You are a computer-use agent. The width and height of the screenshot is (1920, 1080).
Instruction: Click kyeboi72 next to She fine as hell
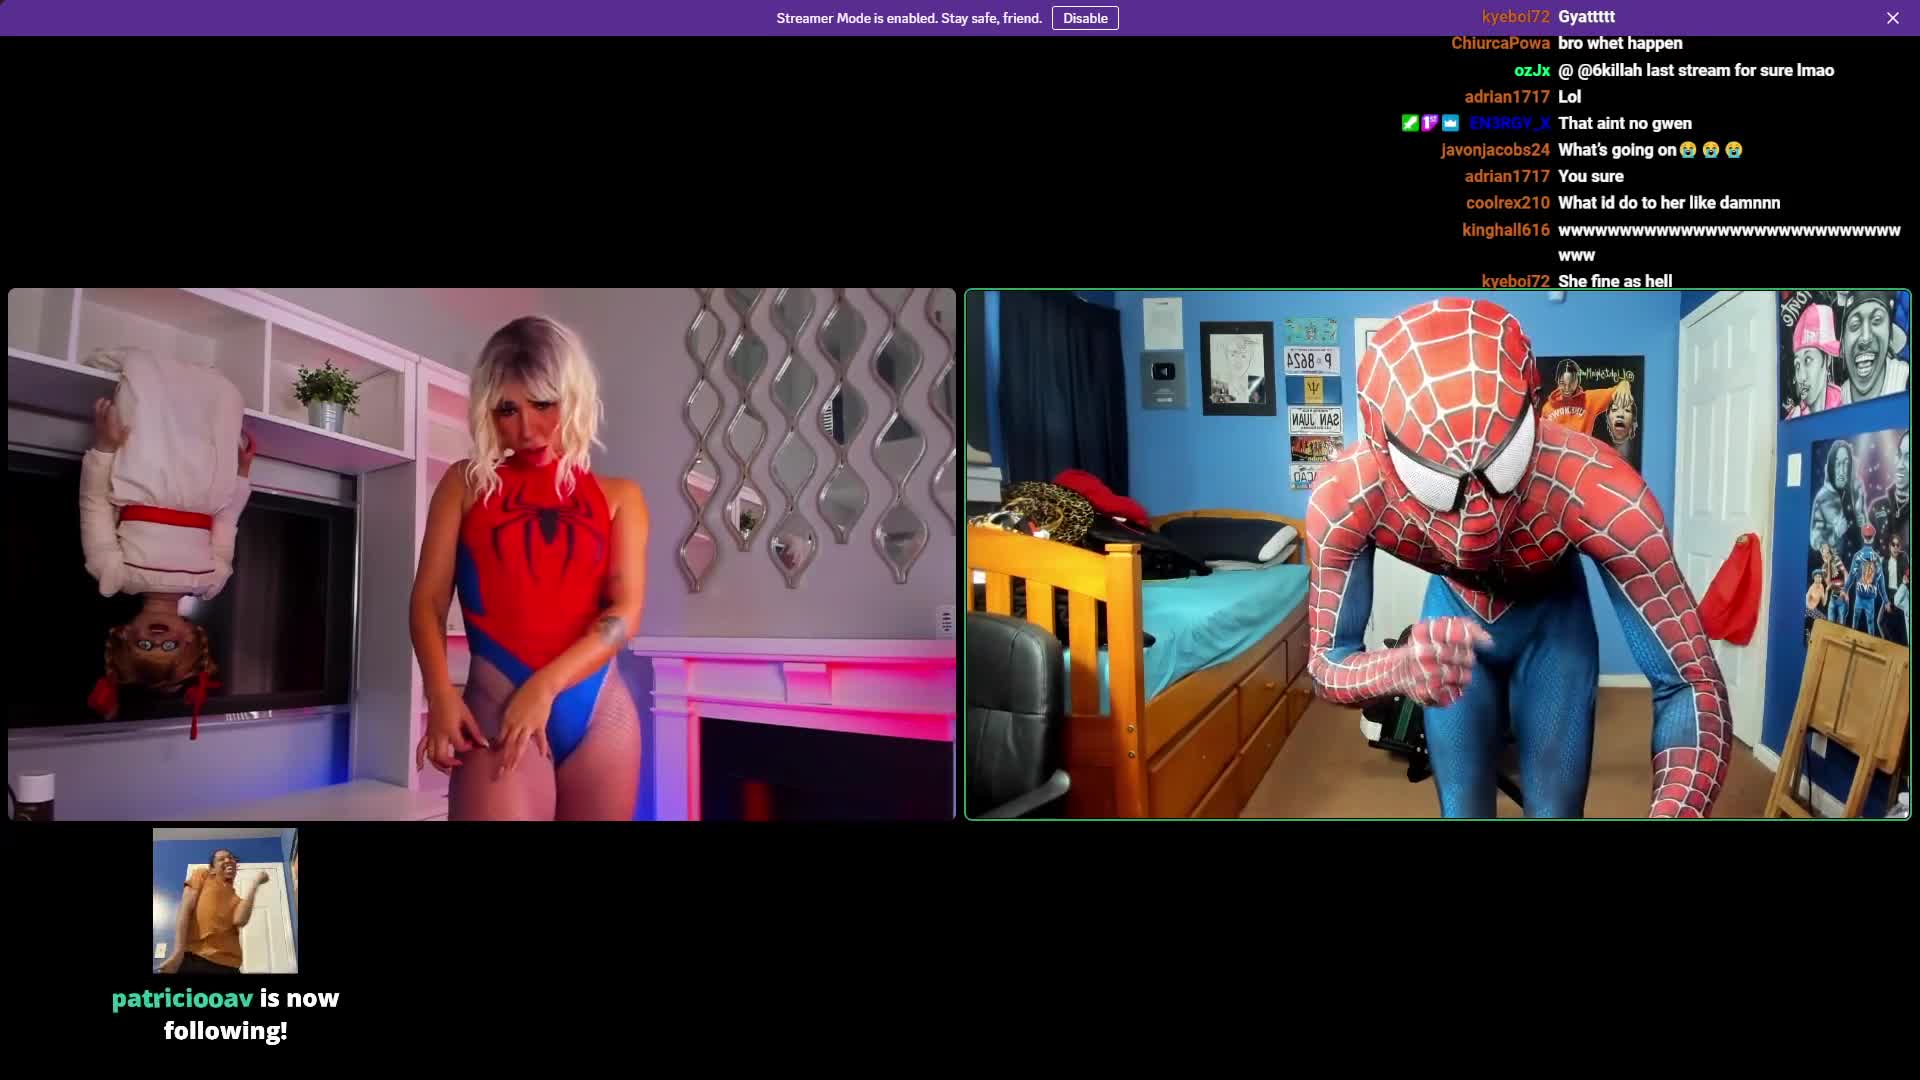(x=1515, y=281)
